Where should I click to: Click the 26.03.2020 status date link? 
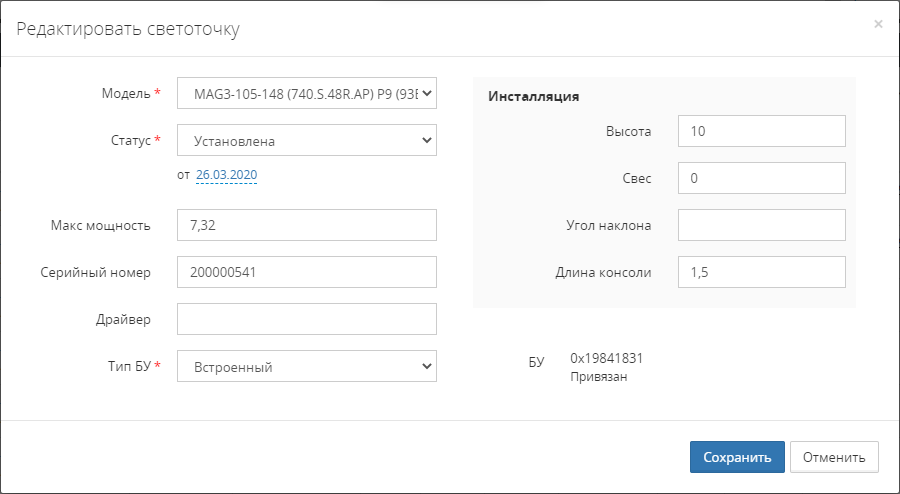point(227,175)
